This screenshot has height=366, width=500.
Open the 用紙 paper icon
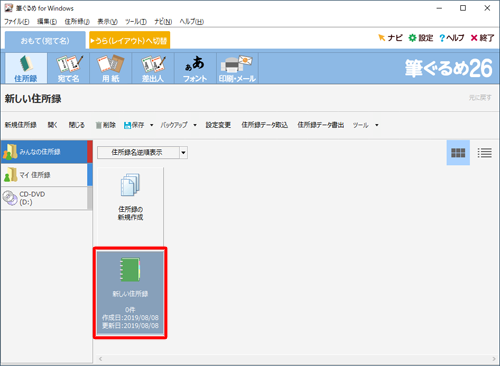(111, 68)
